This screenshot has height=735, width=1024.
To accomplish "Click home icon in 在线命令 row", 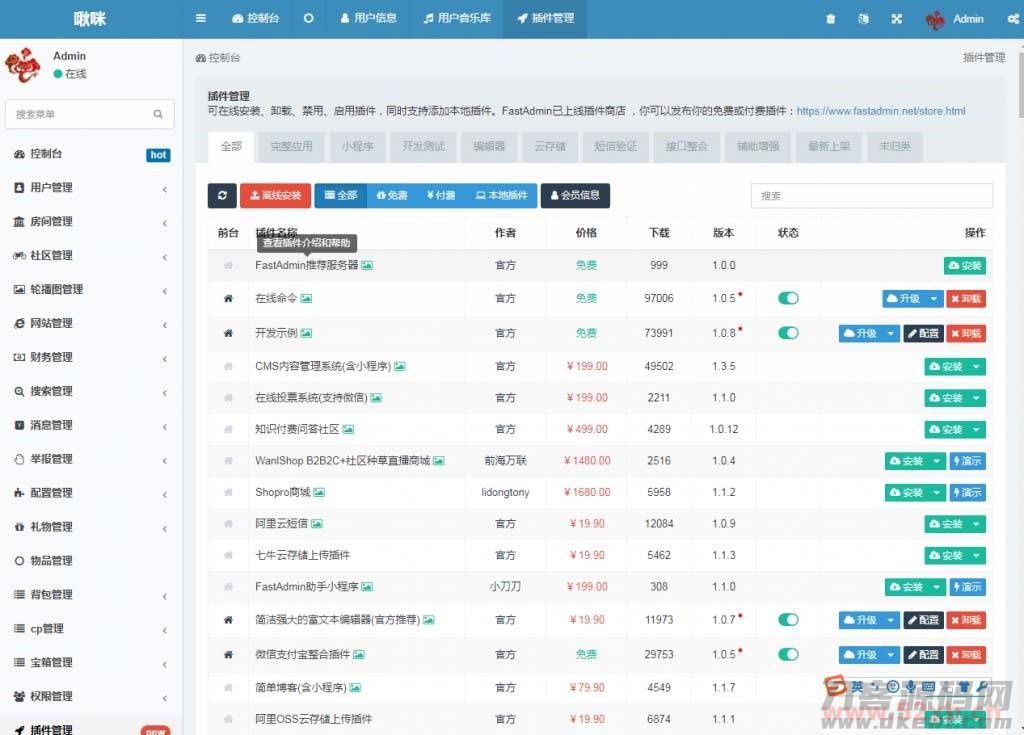I will 228,298.
